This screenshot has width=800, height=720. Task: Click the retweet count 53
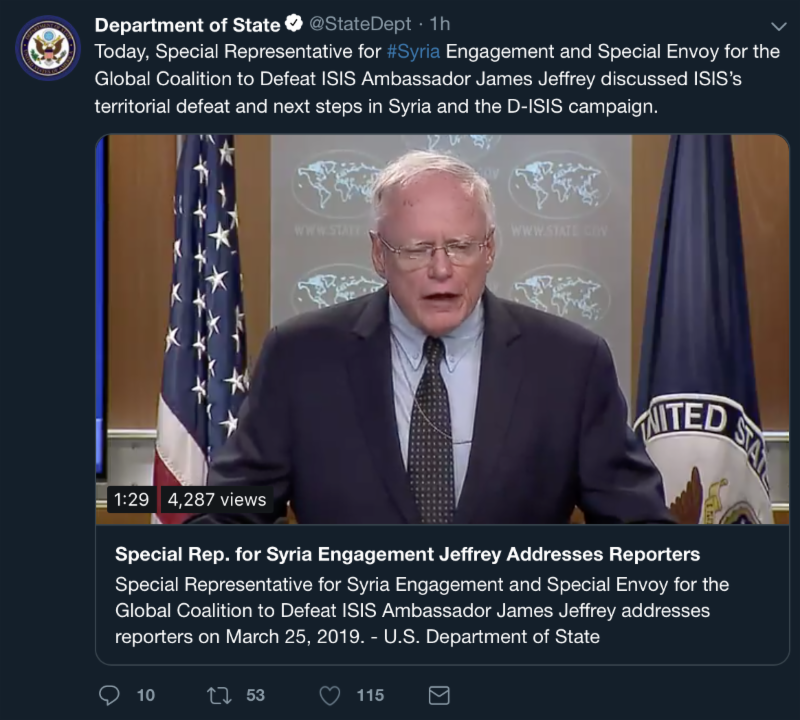click(x=255, y=695)
